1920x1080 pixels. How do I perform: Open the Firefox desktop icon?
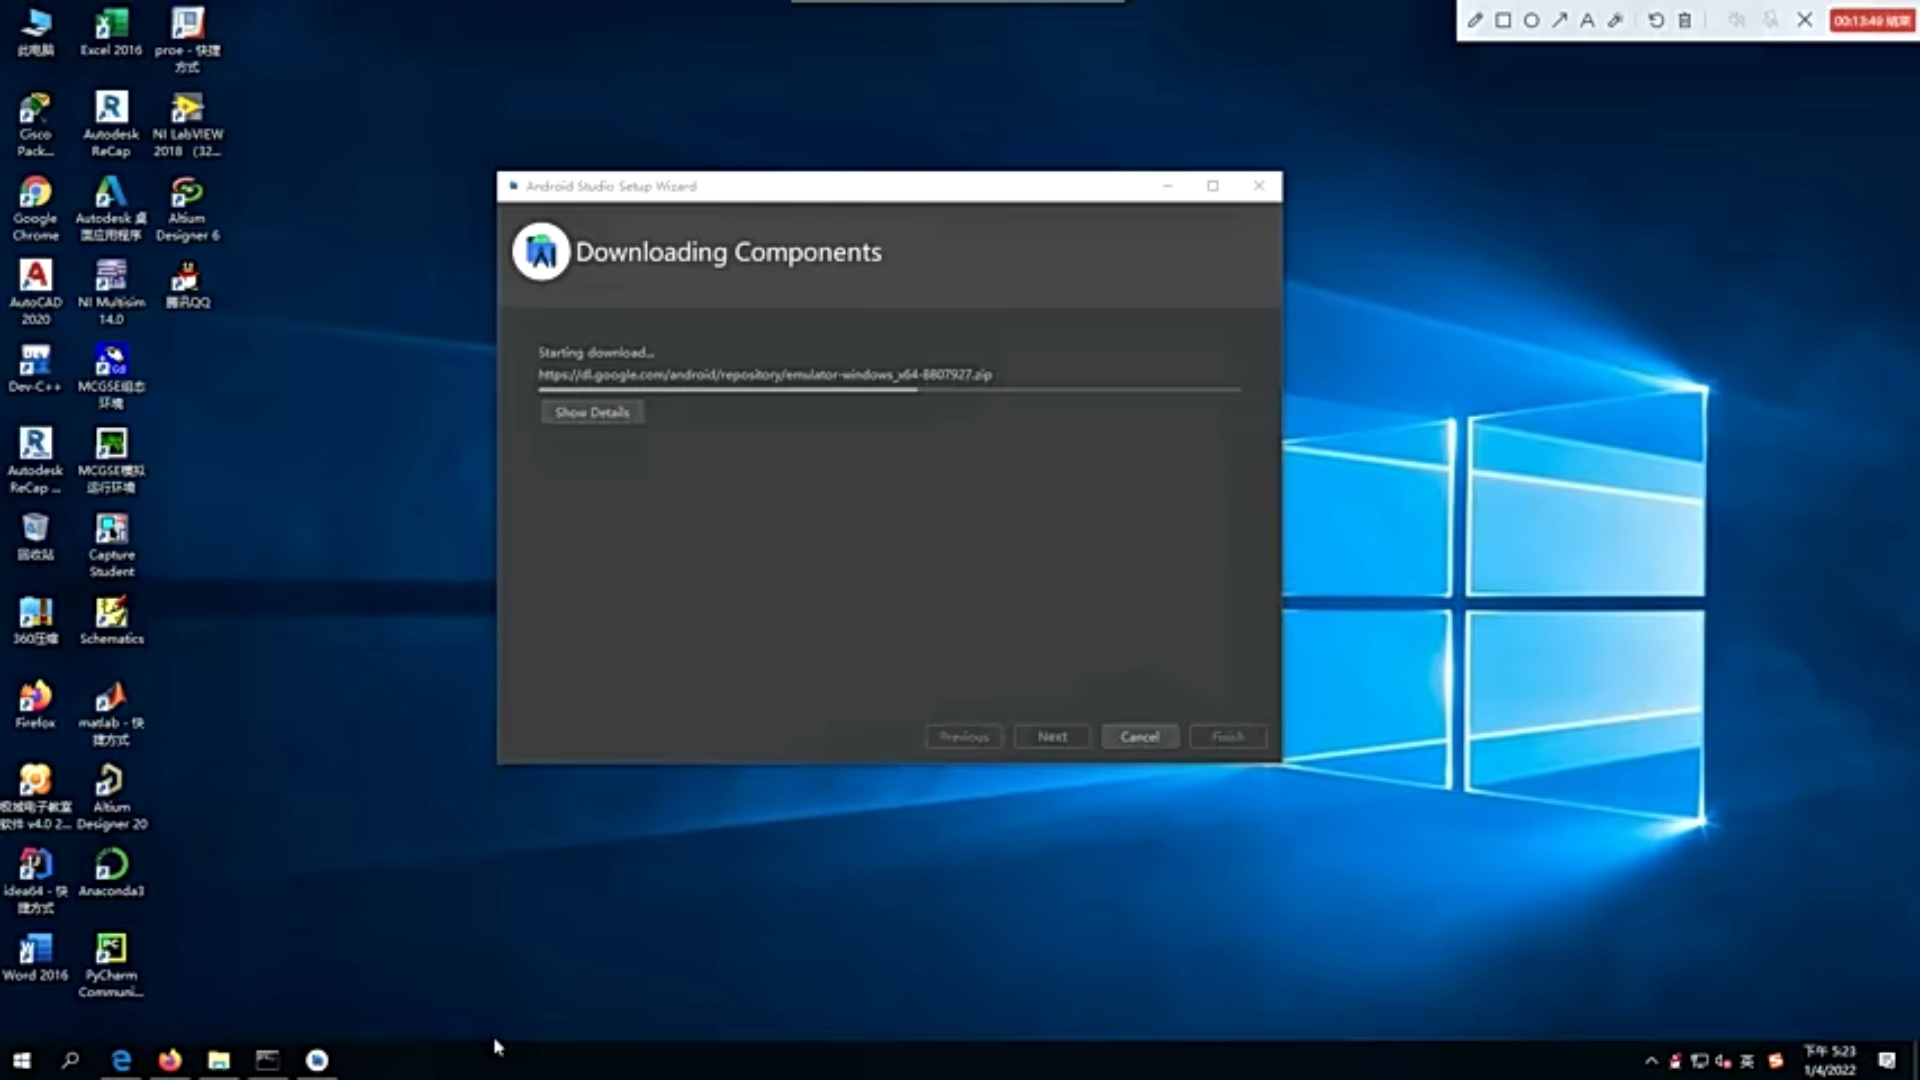click(35, 704)
